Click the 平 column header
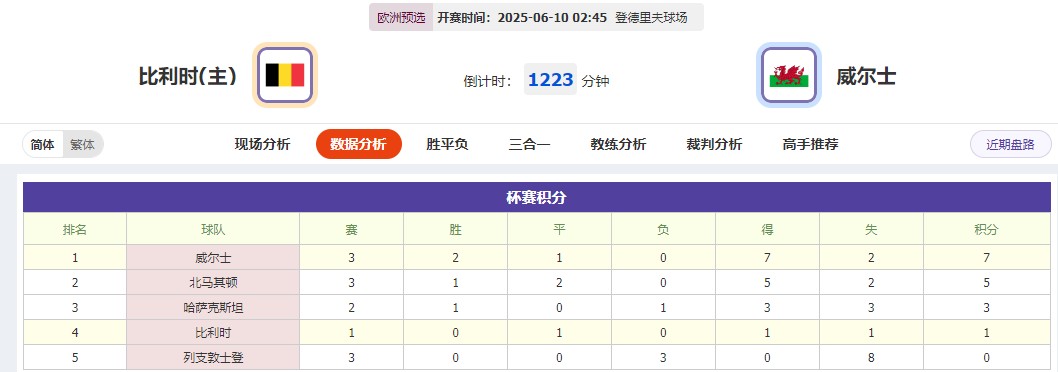1058x372 pixels. tap(559, 230)
